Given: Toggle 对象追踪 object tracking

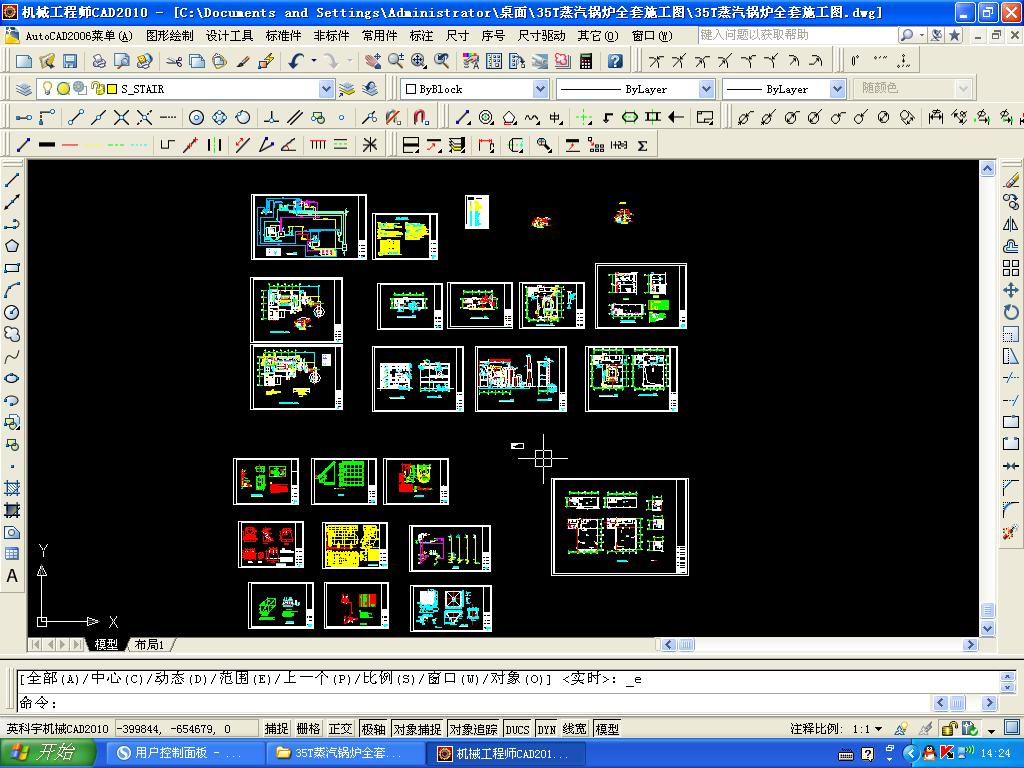Looking at the screenshot, I should click(473, 729).
